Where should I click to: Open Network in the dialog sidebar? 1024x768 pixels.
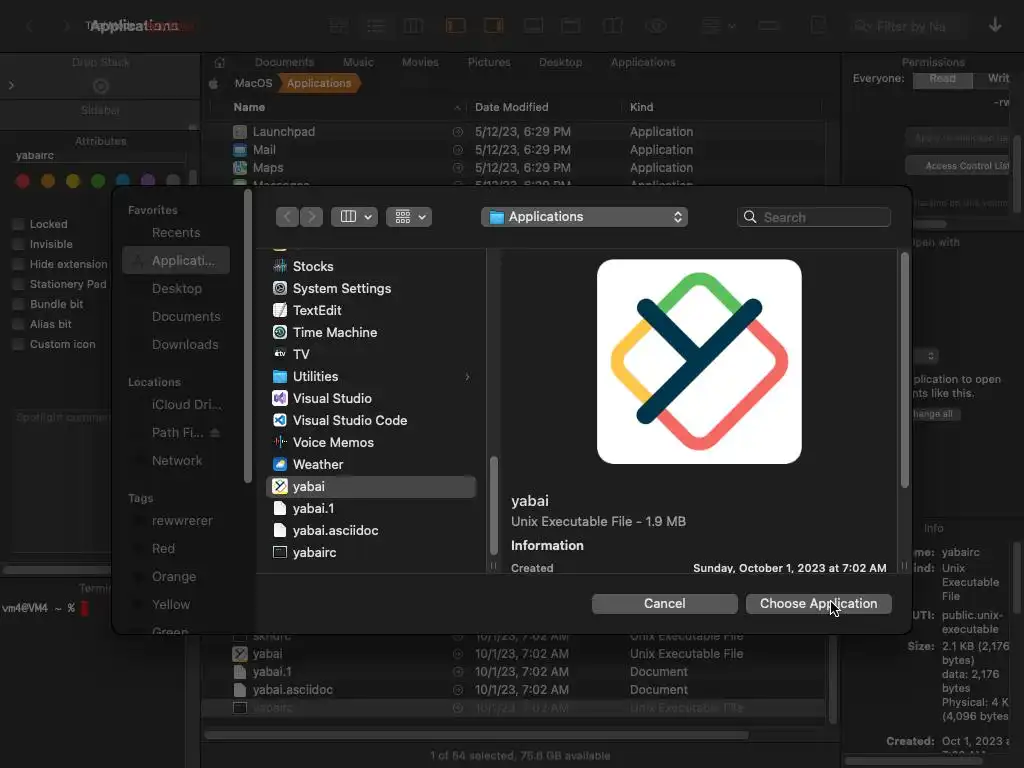click(x=176, y=460)
